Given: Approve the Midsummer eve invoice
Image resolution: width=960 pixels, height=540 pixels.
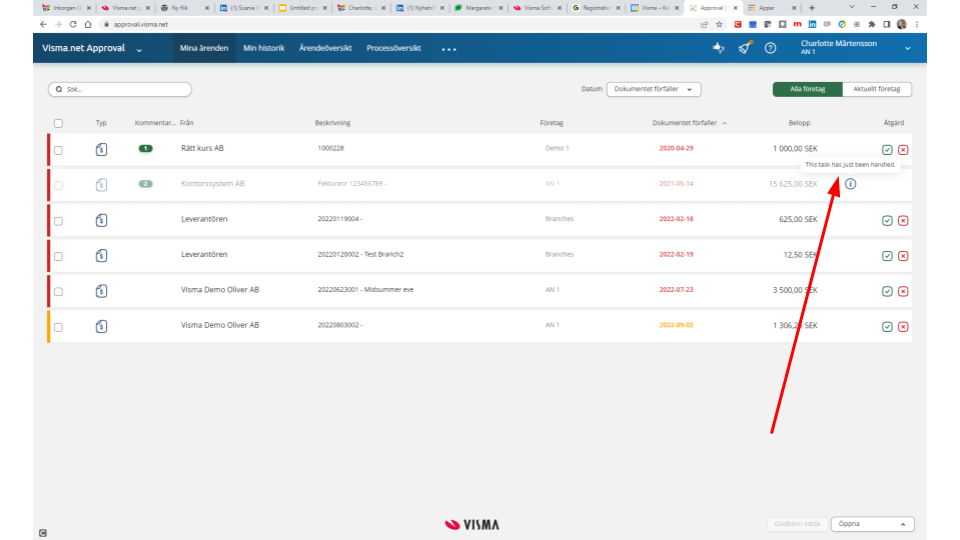Looking at the screenshot, I should (x=887, y=291).
